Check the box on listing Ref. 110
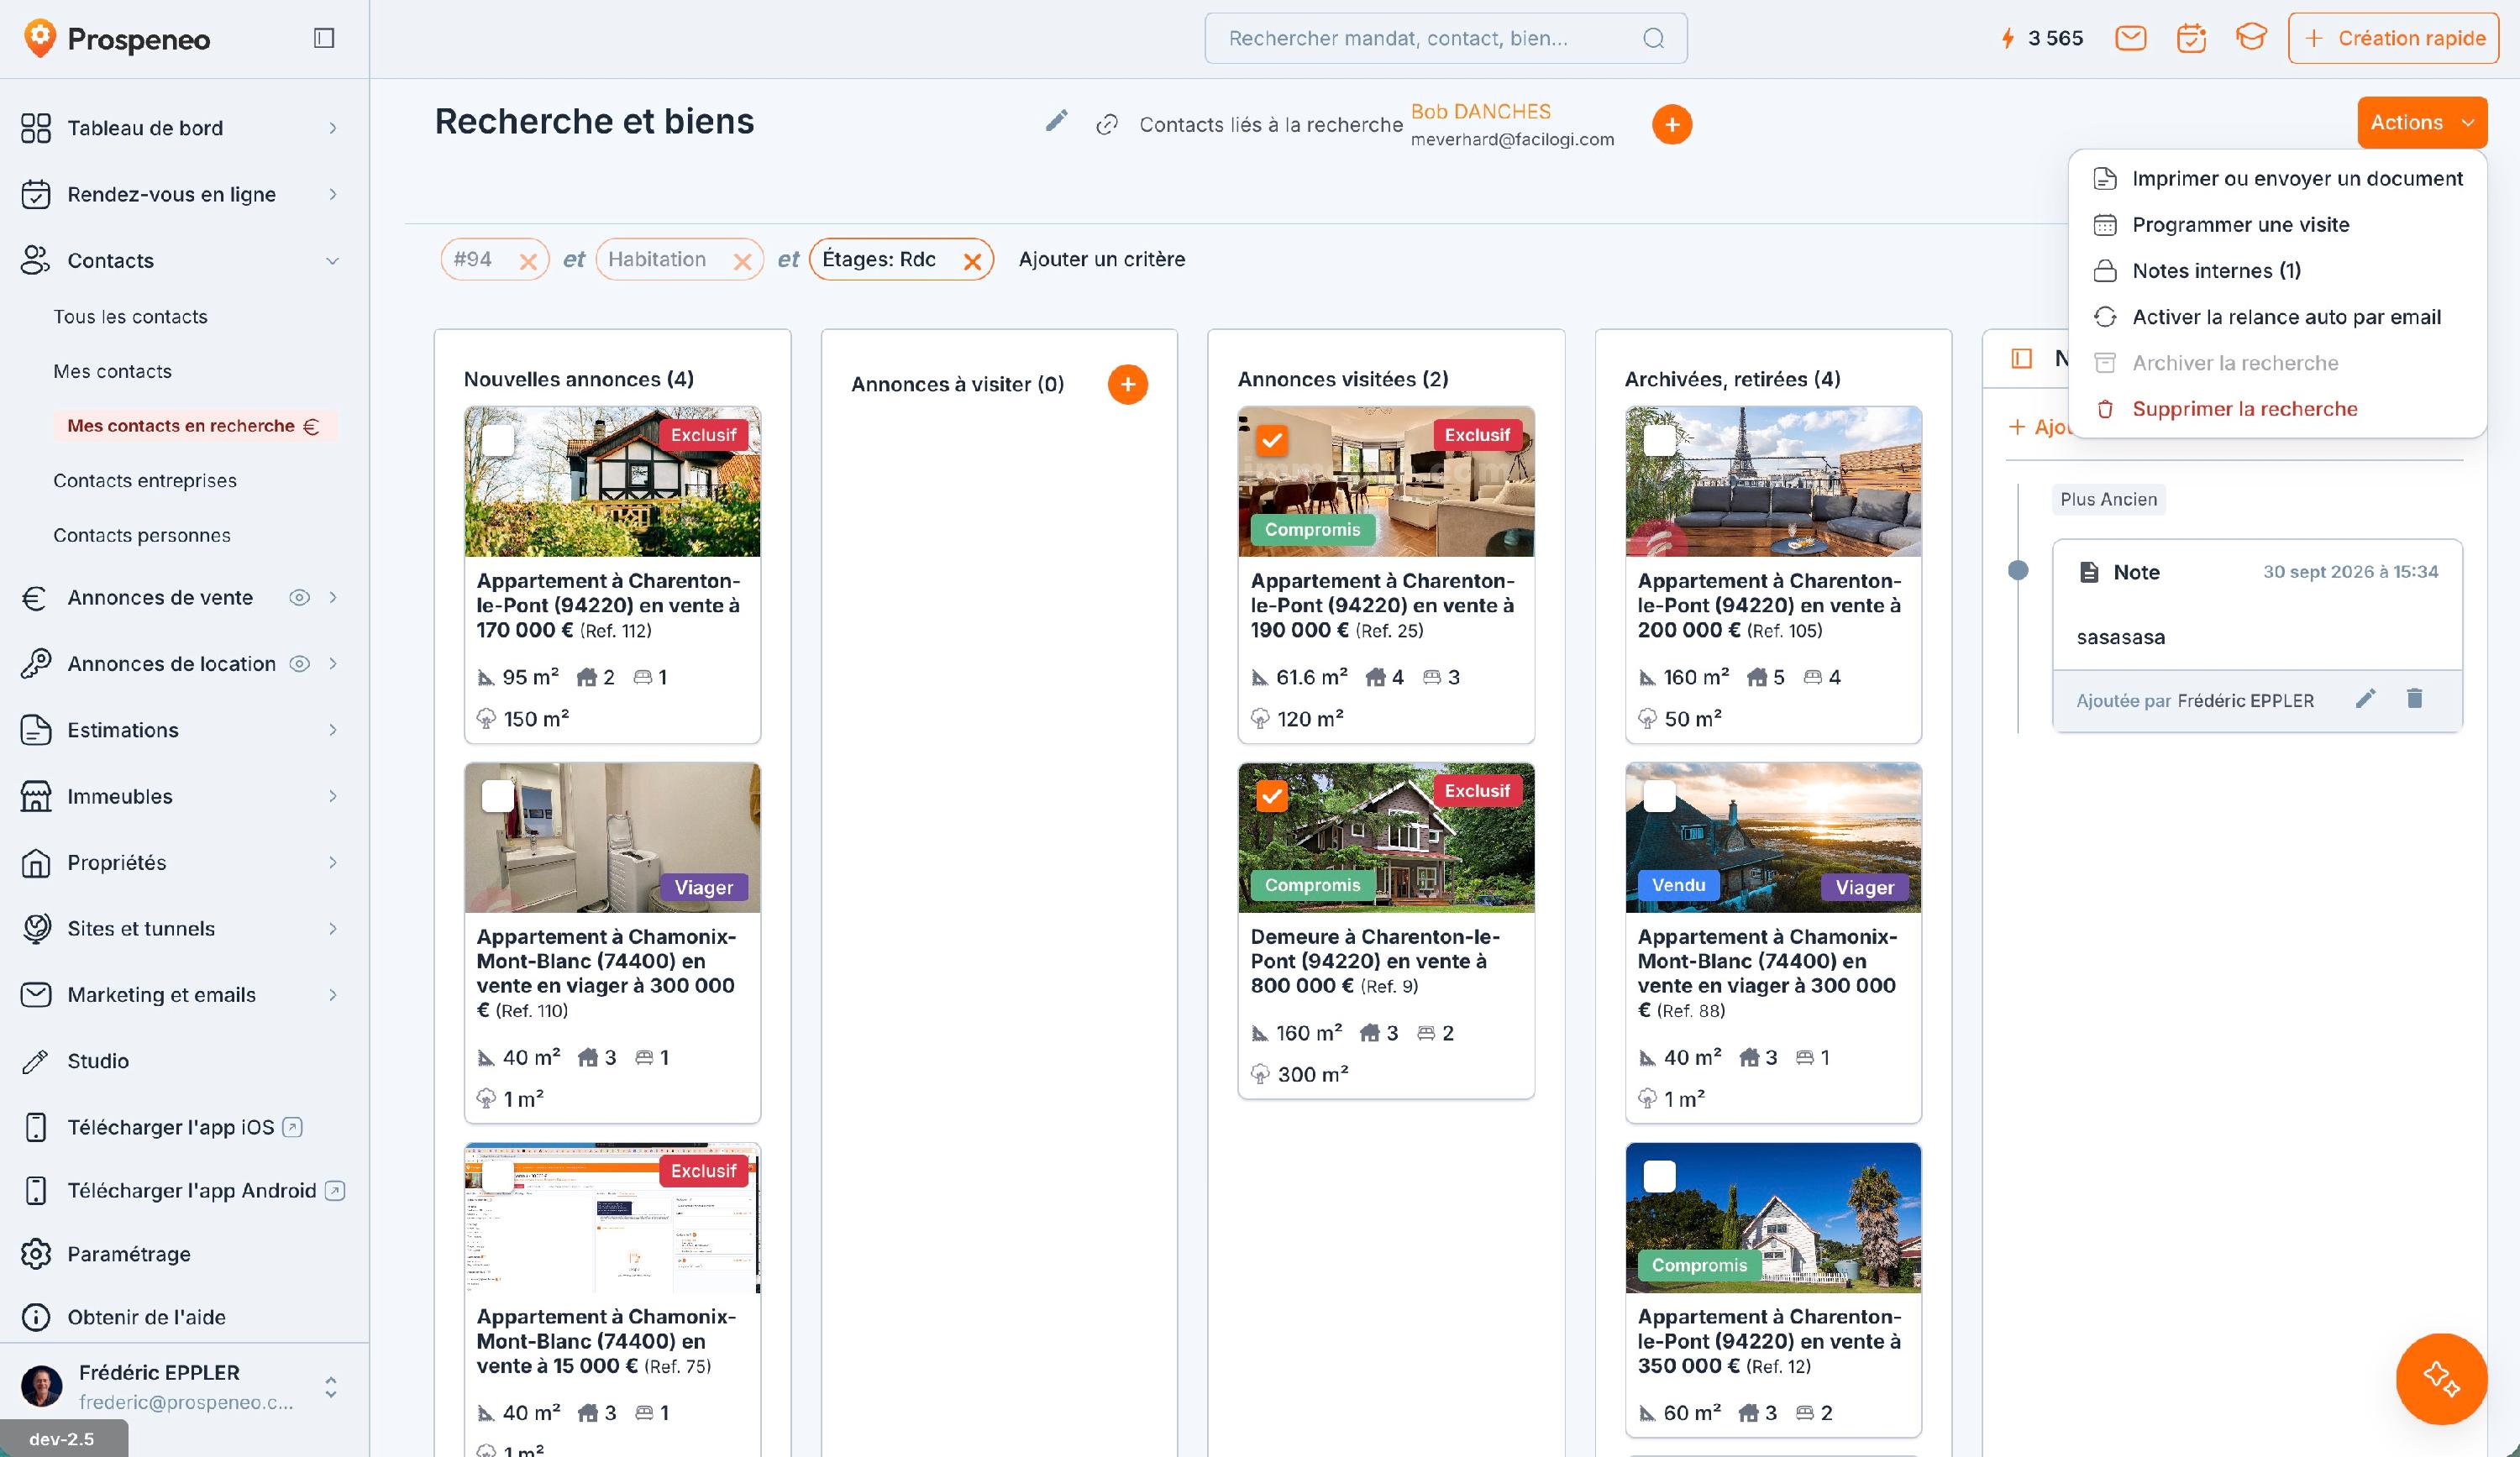2520x1457 pixels. 498,796
